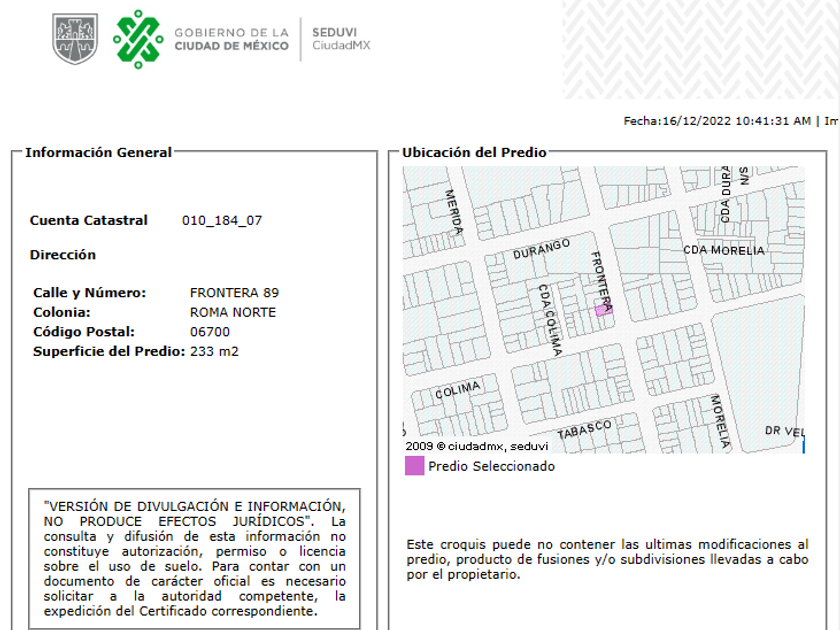Click the MERIDA street label on map
Viewport: 840px width, 630px height.
pyautogui.click(x=454, y=212)
